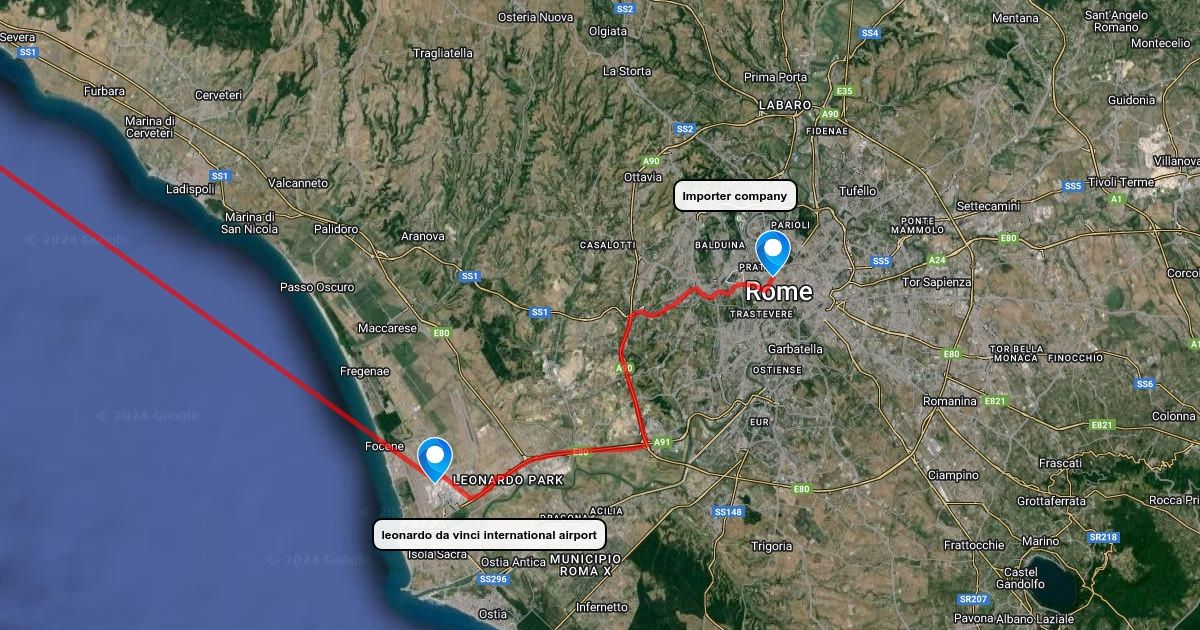This screenshot has height=630, width=1200.
Task: Click the LEONARDO PARK area label
Action: [x=509, y=480]
